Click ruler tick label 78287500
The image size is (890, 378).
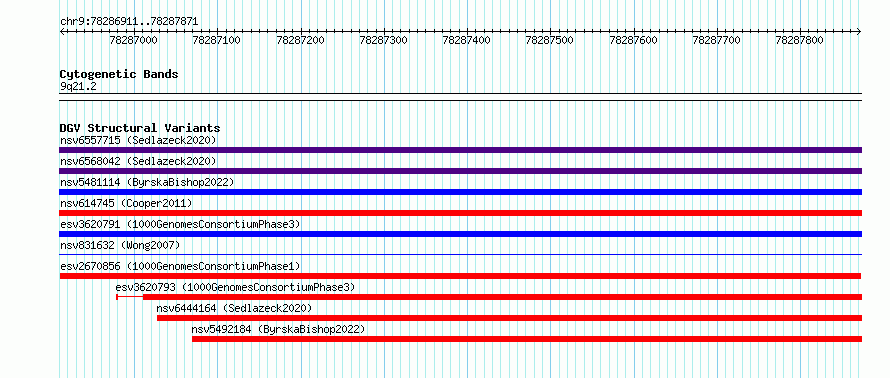click(x=550, y=40)
